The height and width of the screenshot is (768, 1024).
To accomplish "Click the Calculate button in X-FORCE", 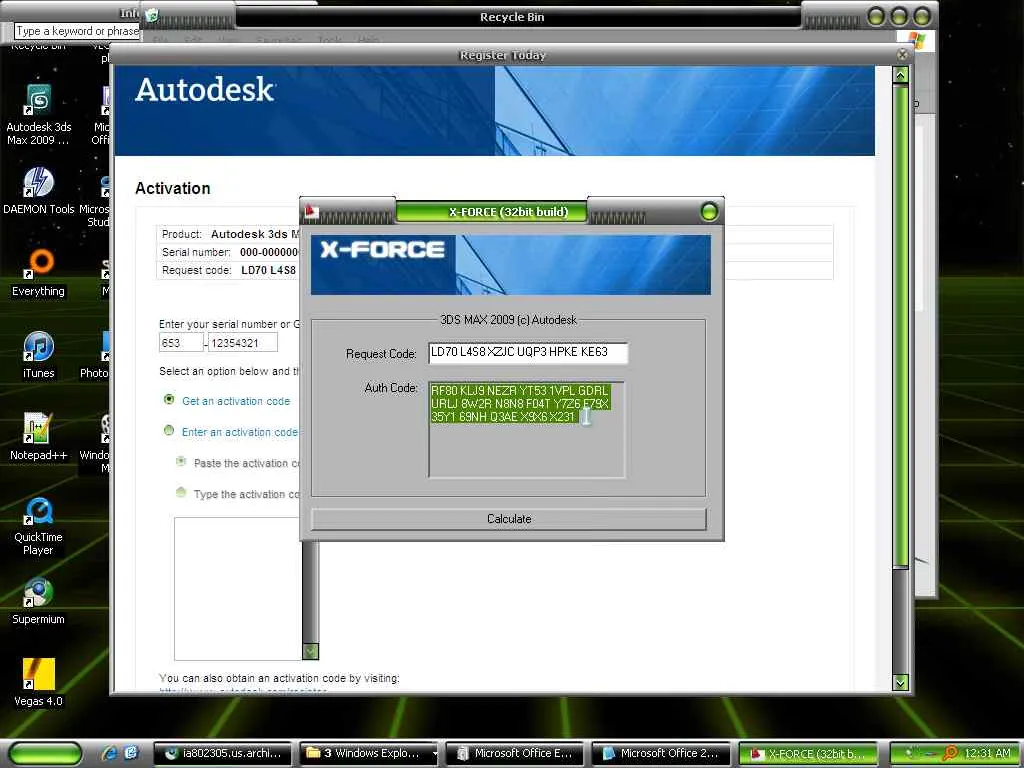I will pyautogui.click(x=509, y=519).
